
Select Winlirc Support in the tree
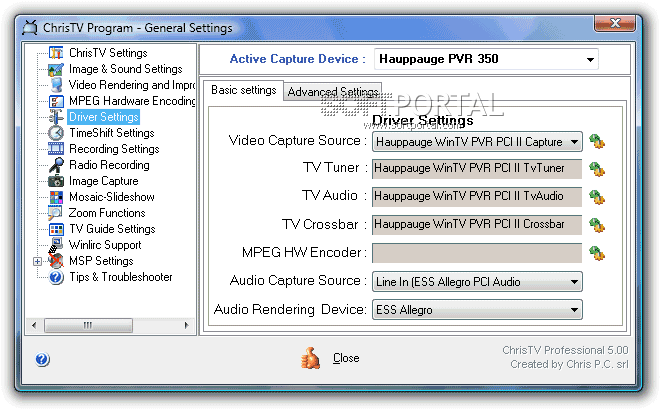pos(105,245)
